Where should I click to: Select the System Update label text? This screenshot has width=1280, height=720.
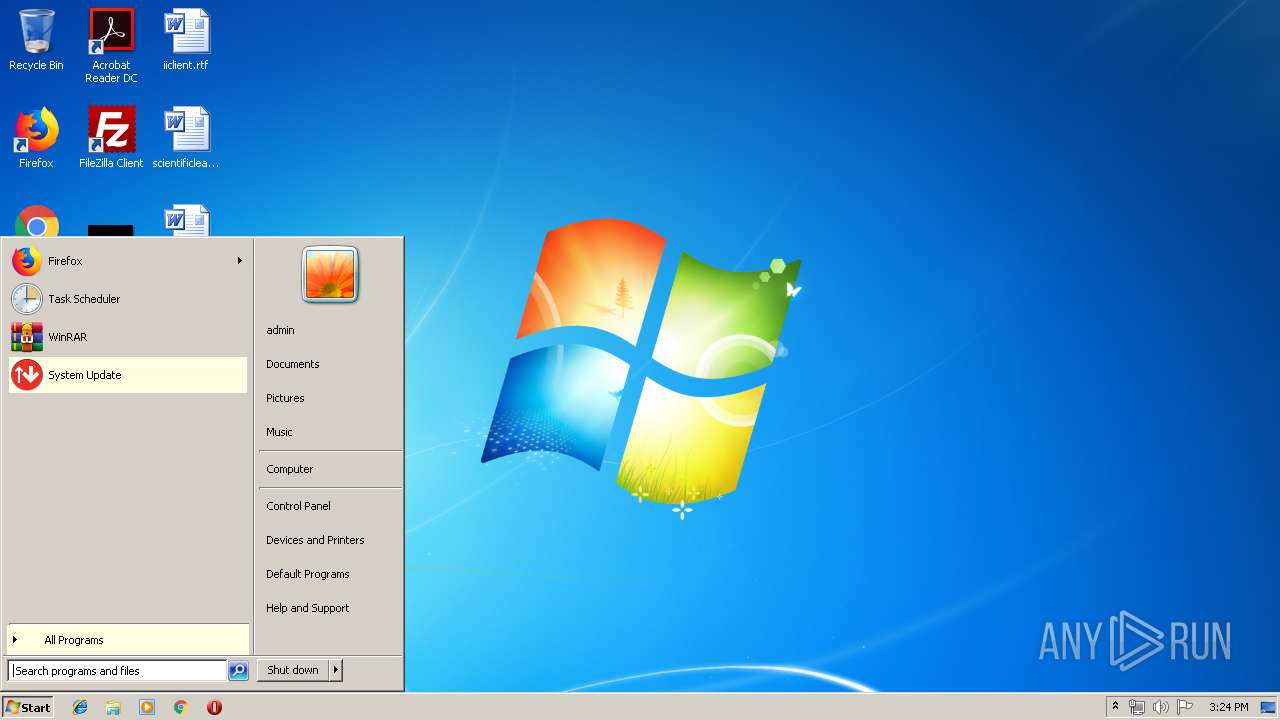(85, 375)
